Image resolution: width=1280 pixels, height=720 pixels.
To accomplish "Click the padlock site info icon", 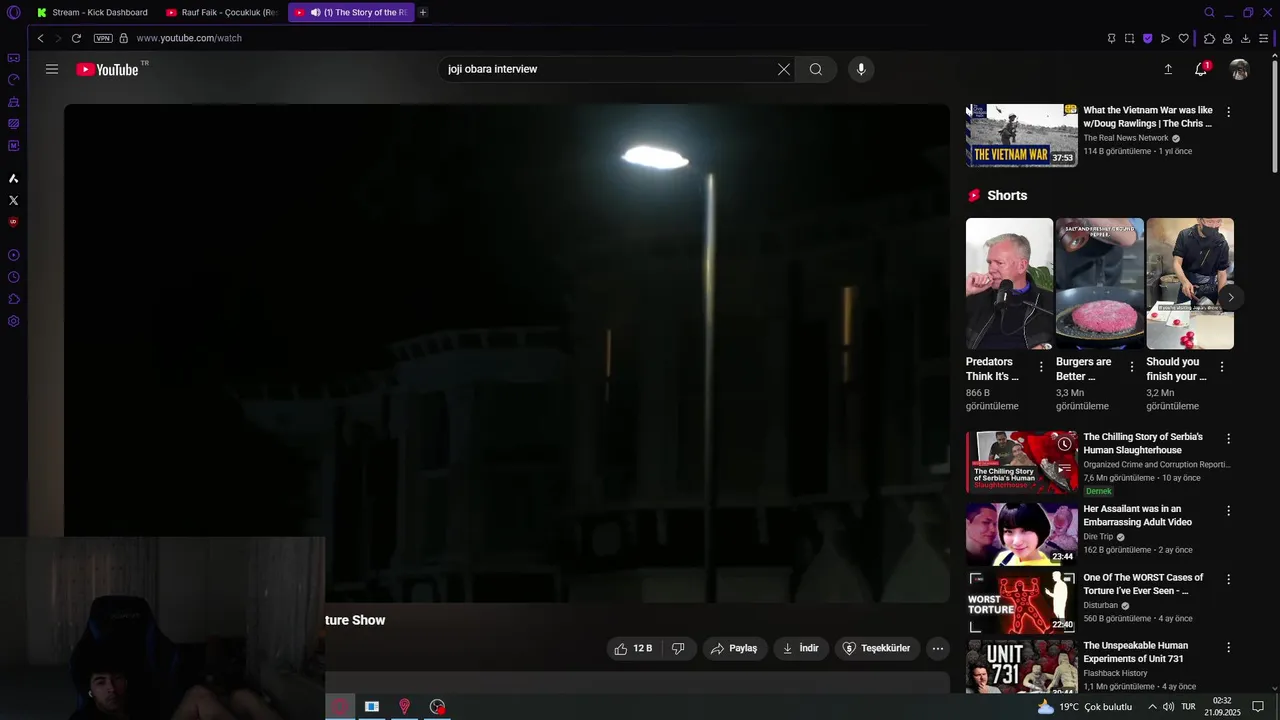I will click(124, 38).
